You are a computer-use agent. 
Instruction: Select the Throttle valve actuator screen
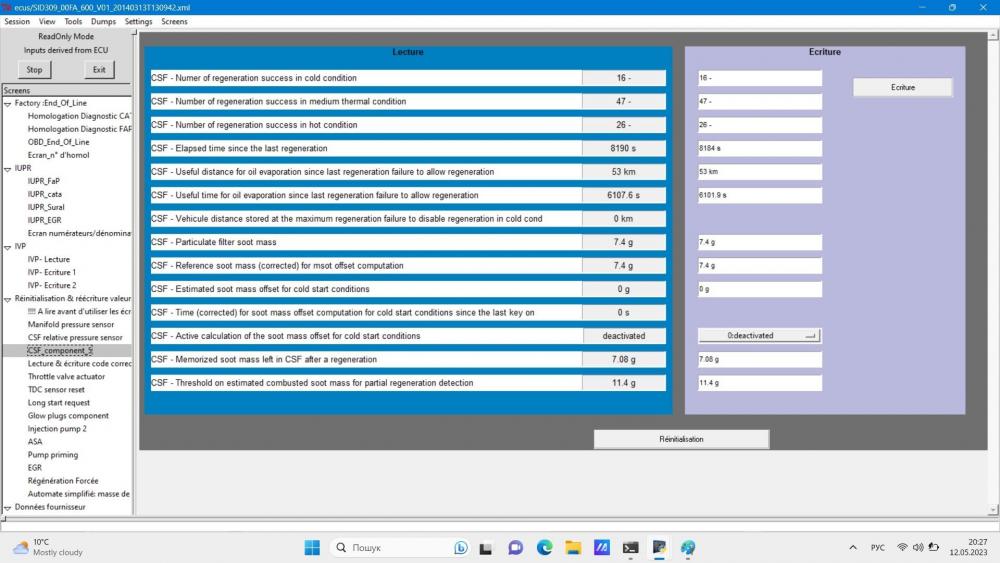click(66, 377)
